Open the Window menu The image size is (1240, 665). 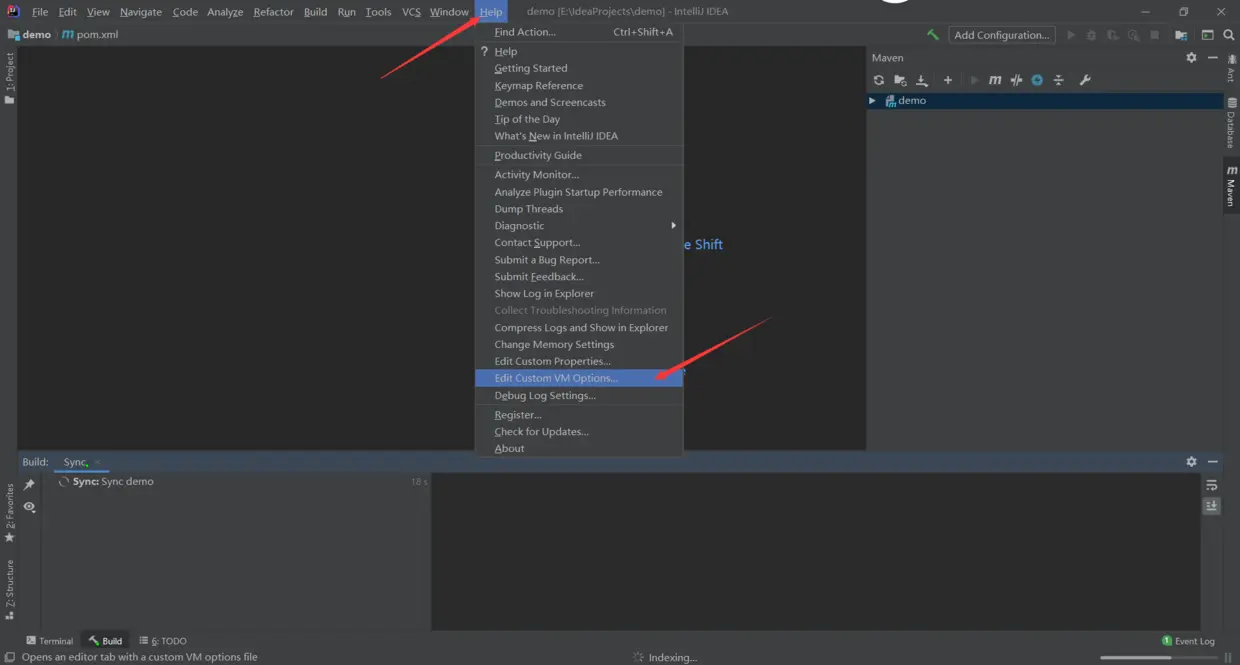(449, 12)
